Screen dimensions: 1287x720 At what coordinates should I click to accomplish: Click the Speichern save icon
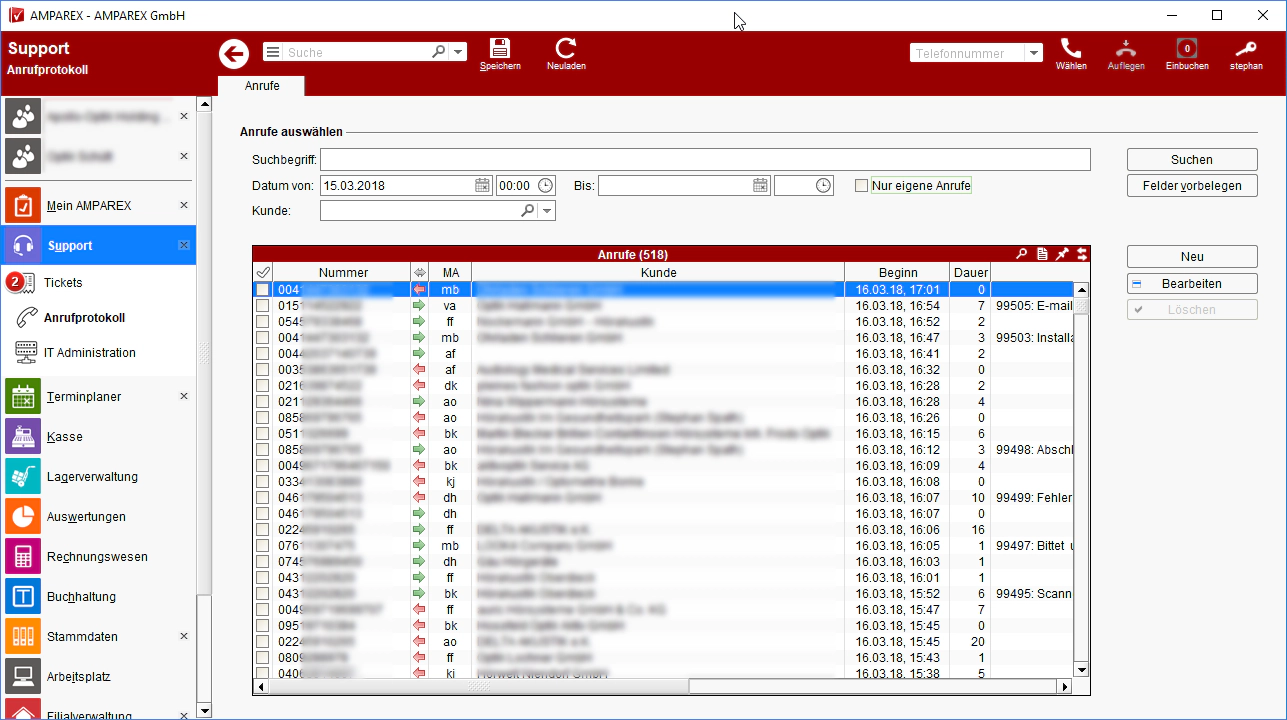click(x=499, y=48)
